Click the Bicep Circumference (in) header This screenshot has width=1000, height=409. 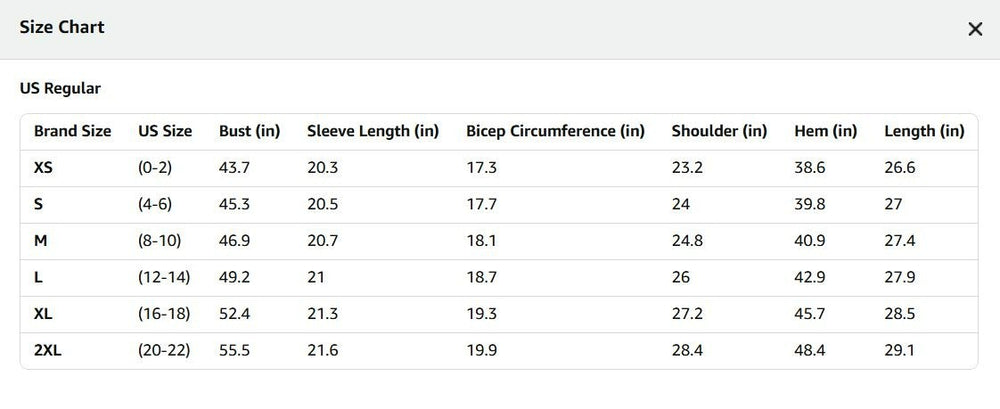(x=555, y=131)
